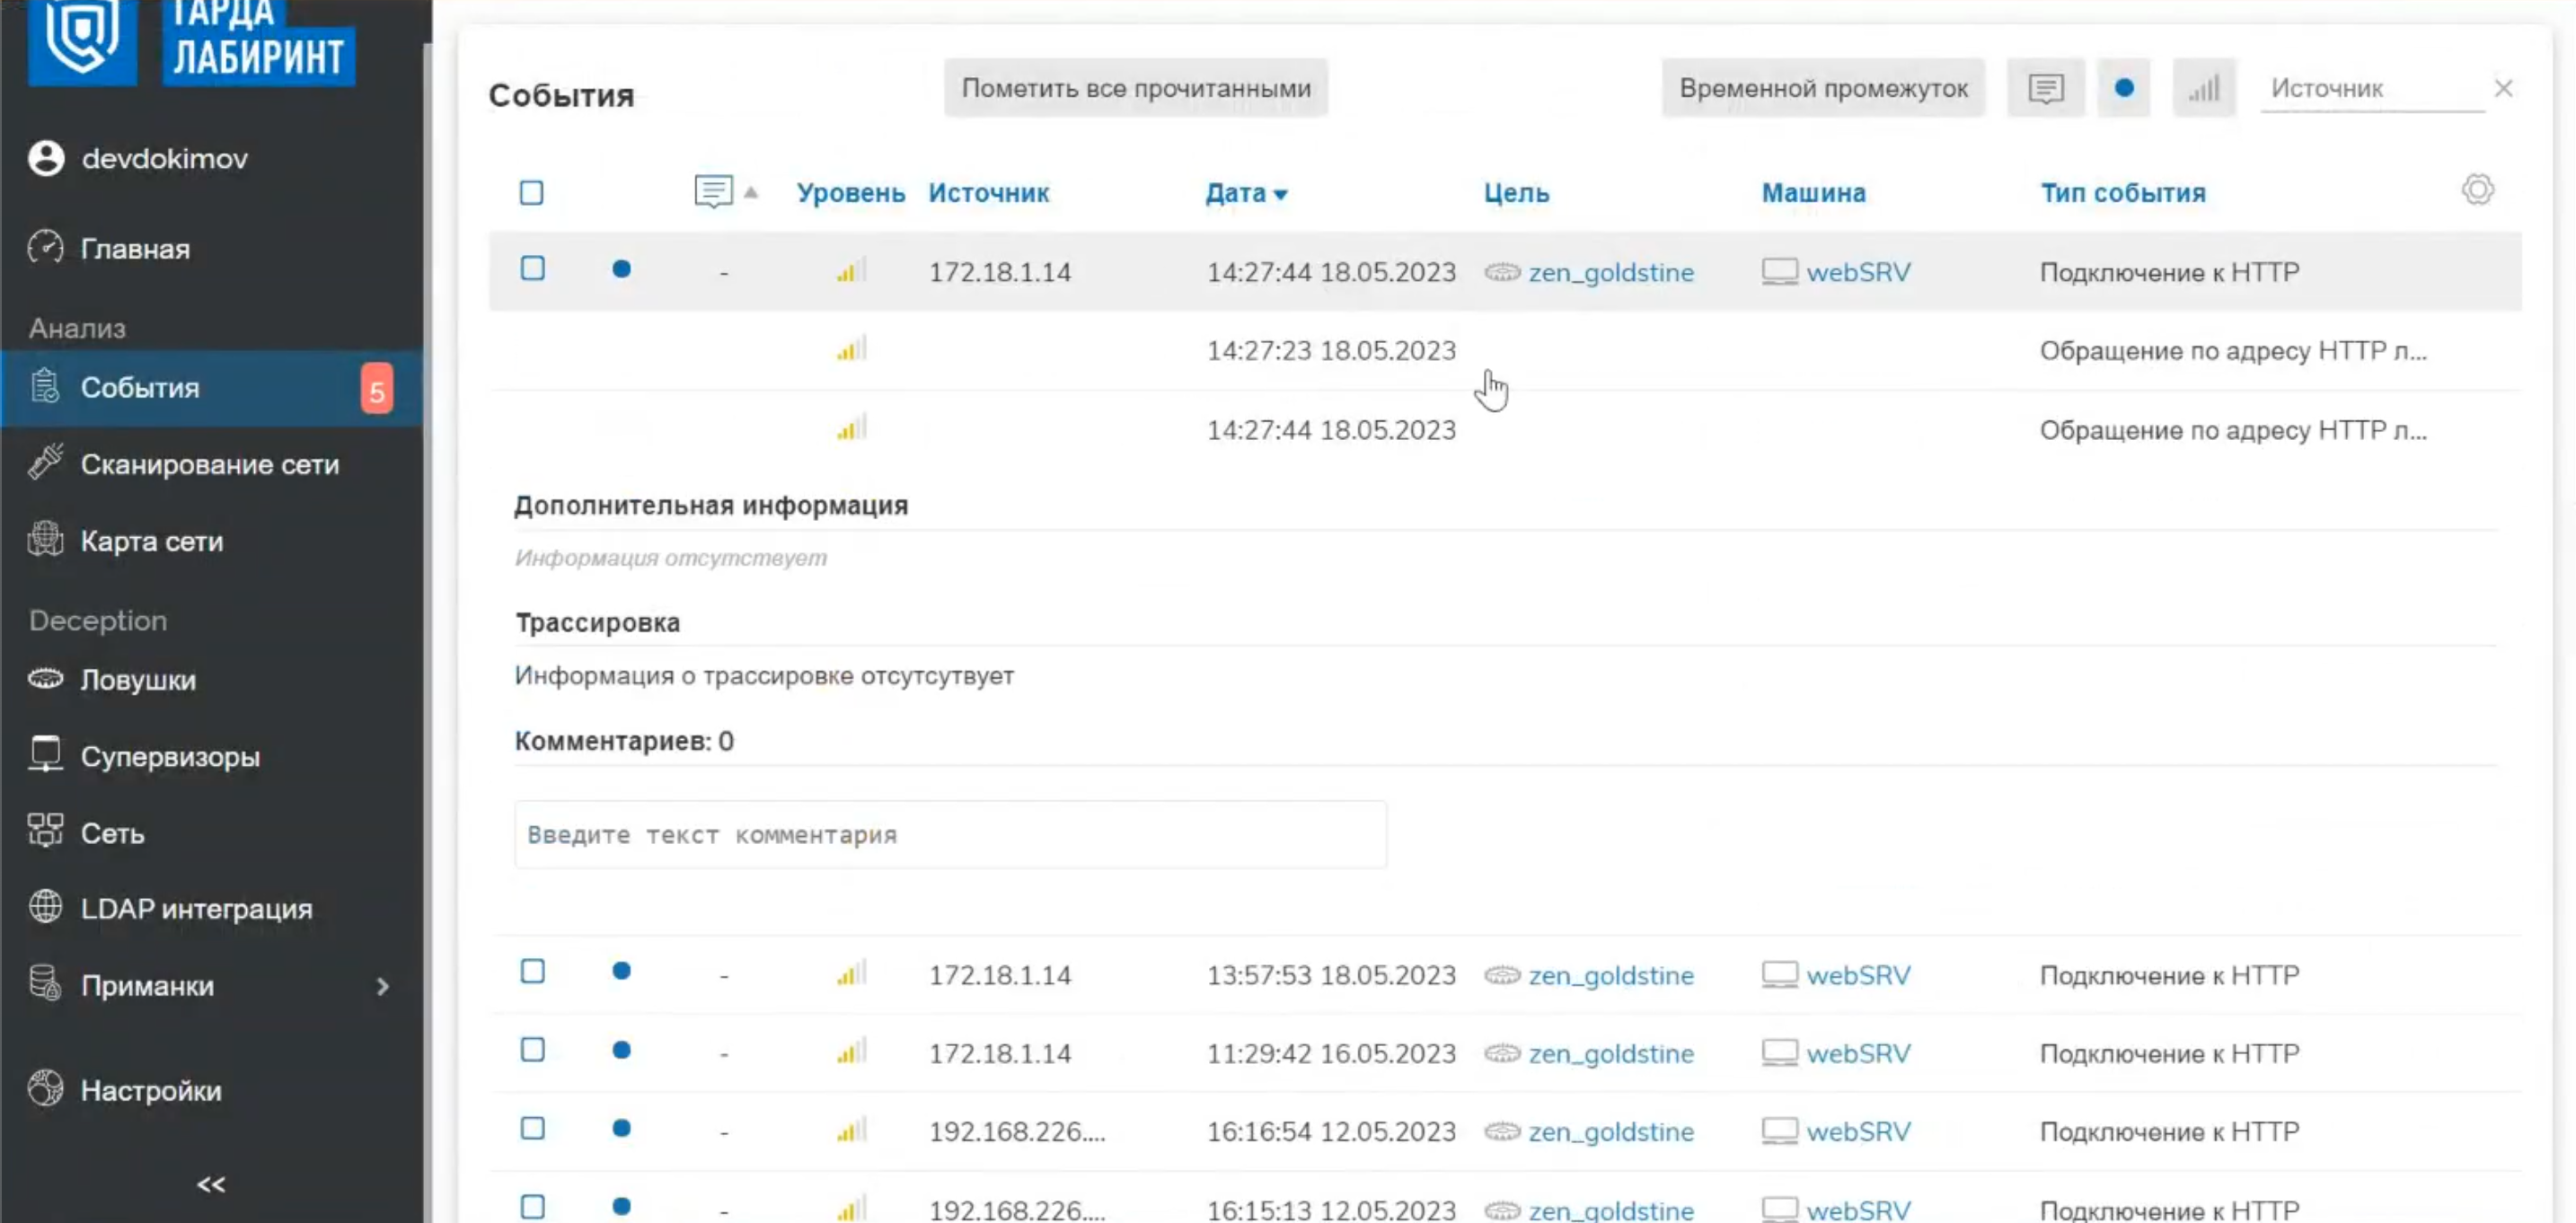Open Сканирование сети menu item
The image size is (2576, 1223).
pyautogui.click(x=209, y=464)
